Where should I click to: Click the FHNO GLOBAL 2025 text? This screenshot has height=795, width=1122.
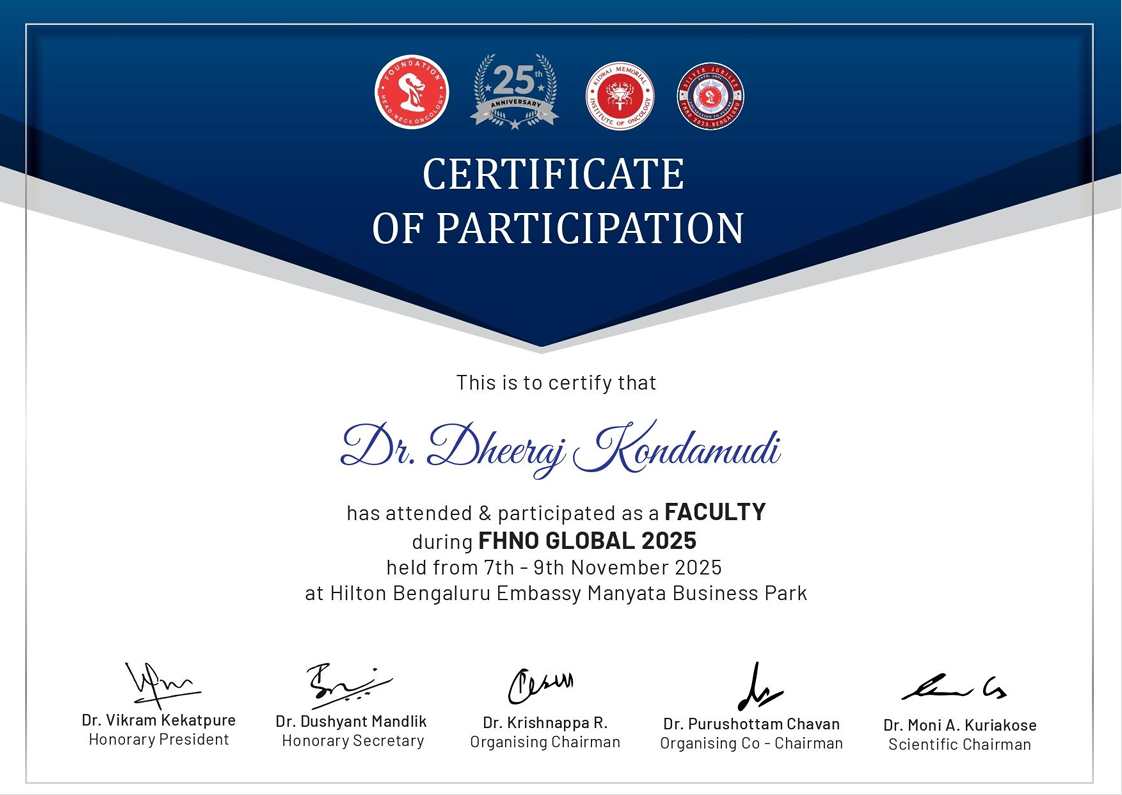tap(587, 541)
